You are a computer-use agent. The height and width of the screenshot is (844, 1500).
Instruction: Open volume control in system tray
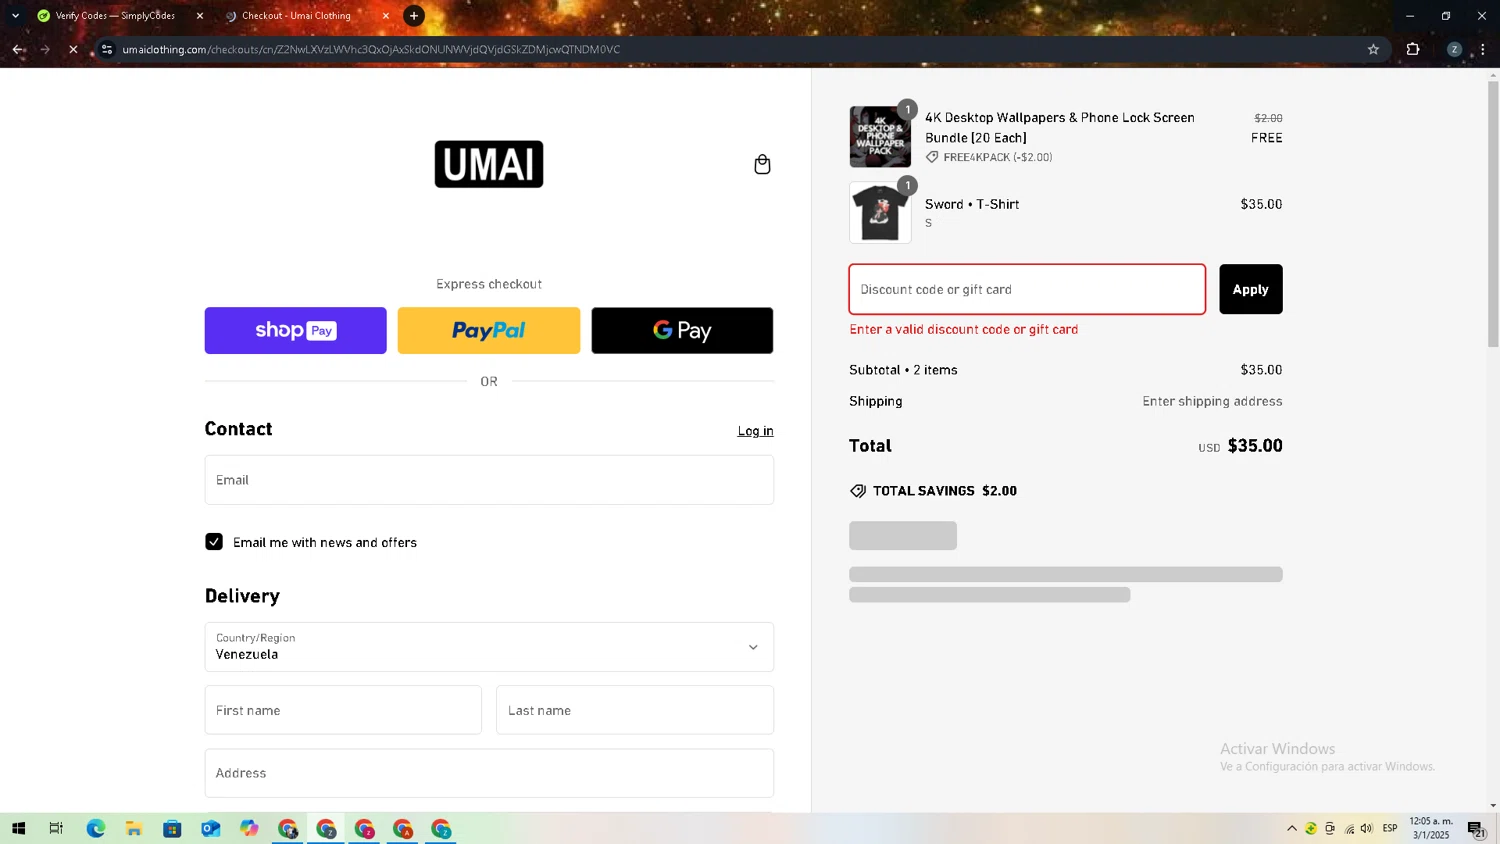[x=1367, y=828]
